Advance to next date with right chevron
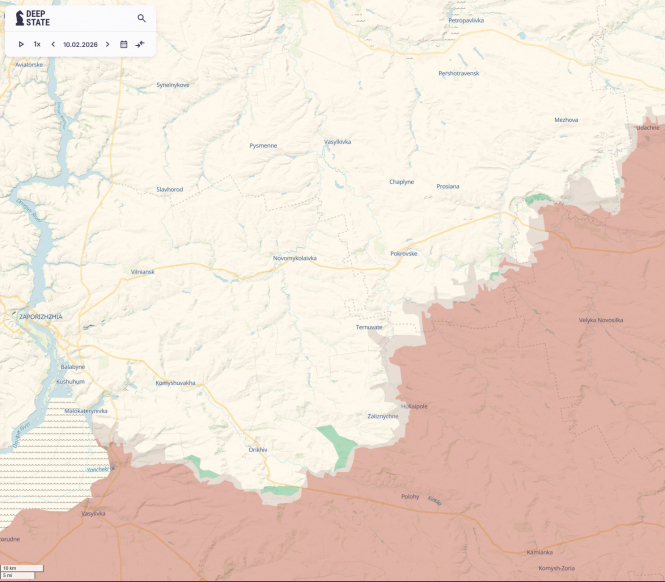 point(108,44)
